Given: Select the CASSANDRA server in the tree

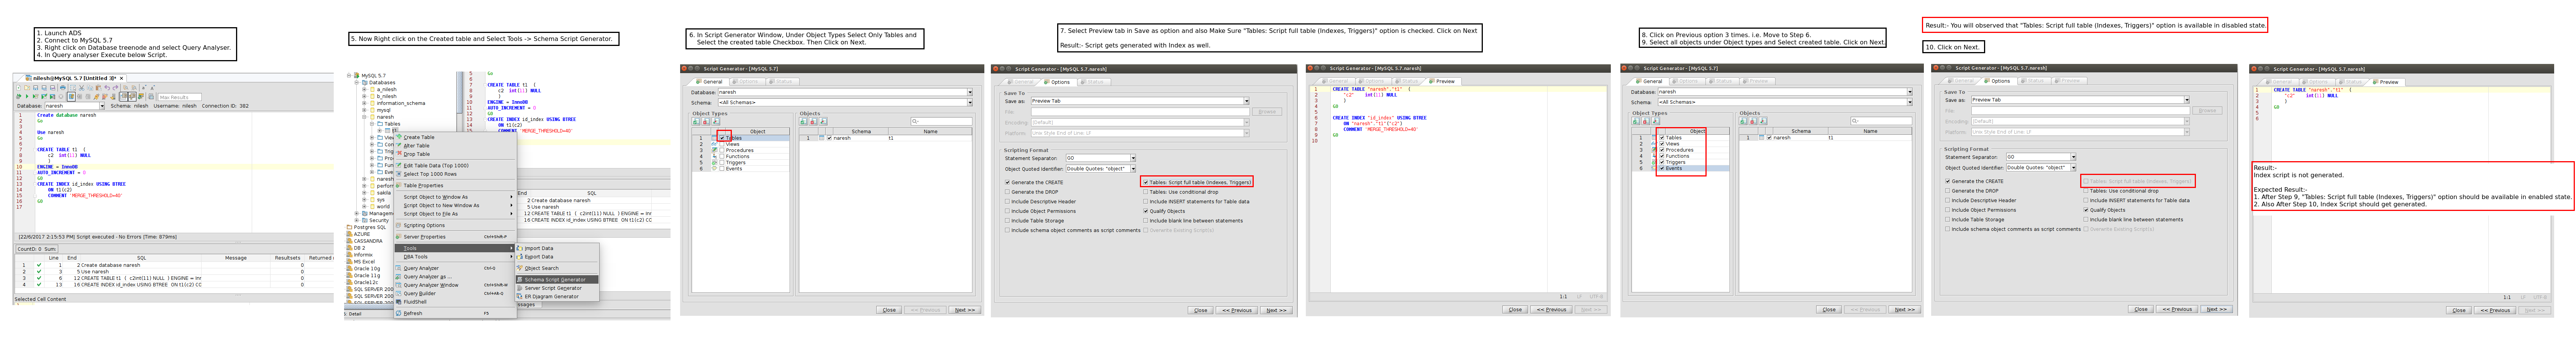Looking at the screenshot, I should point(368,241).
